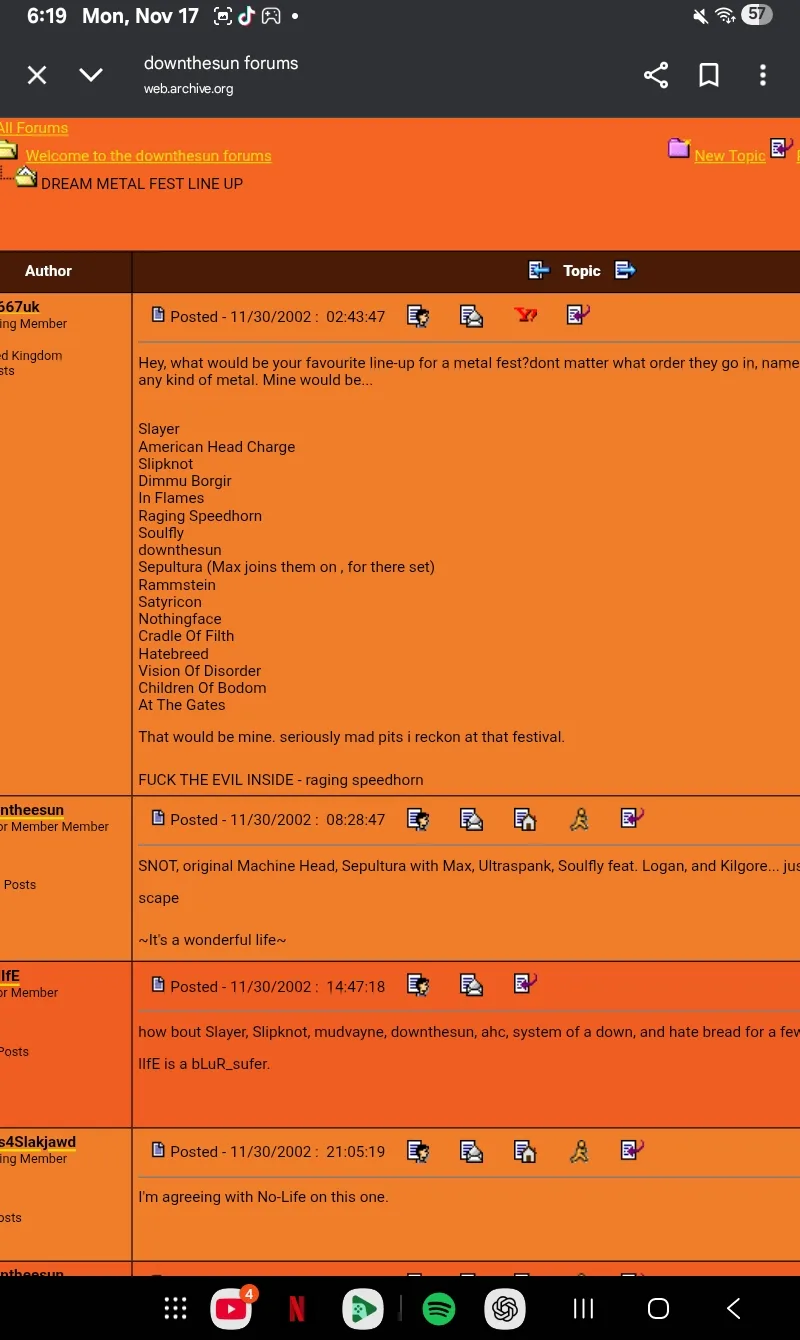Launch ChatGPT from the taskbar
Viewport: 800px width, 1340px height.
click(505, 1308)
